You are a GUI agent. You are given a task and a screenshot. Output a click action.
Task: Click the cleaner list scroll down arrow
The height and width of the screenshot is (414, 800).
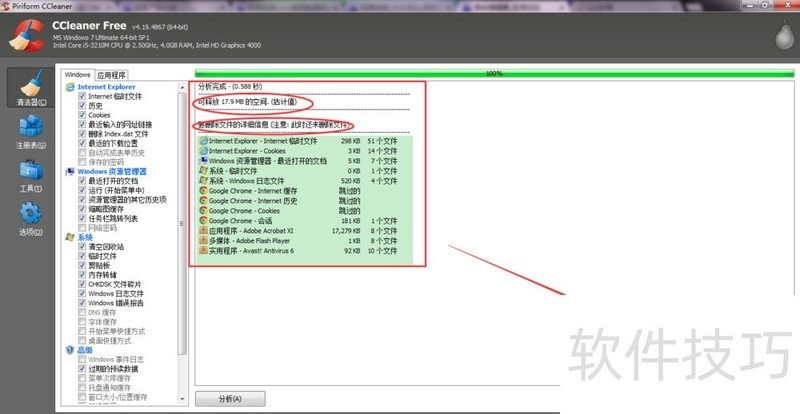pos(183,399)
